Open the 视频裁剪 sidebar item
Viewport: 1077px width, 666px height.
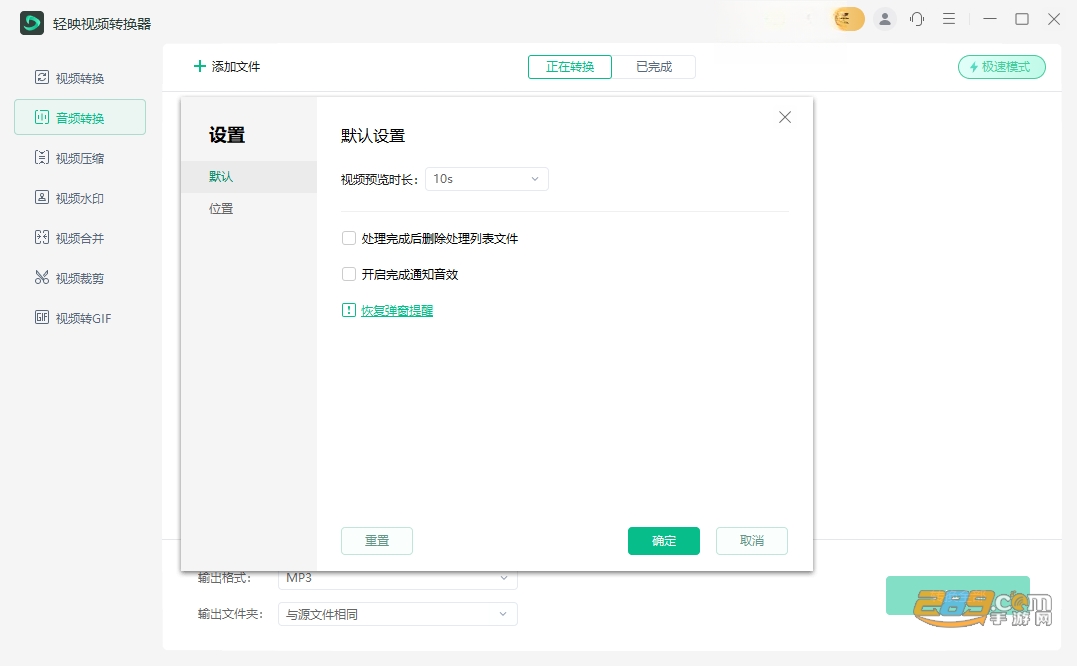click(80, 277)
